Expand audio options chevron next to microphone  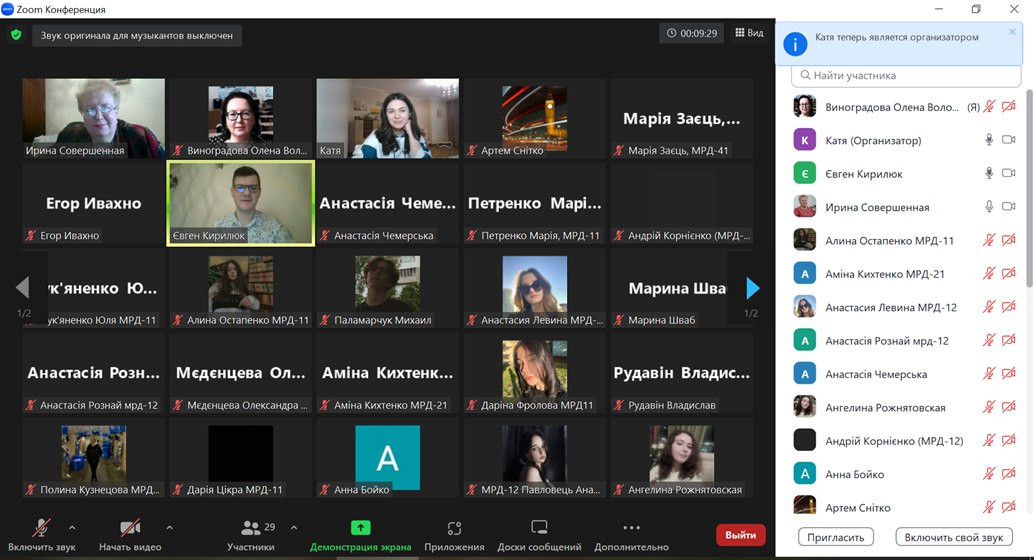tap(72, 527)
